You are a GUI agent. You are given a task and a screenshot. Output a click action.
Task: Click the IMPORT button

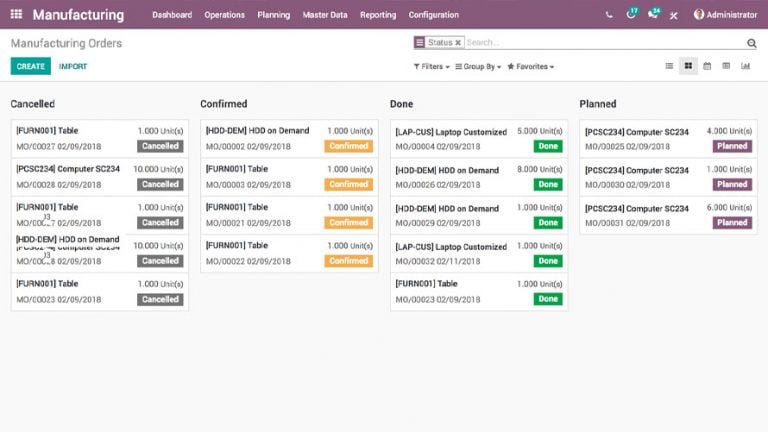point(73,66)
